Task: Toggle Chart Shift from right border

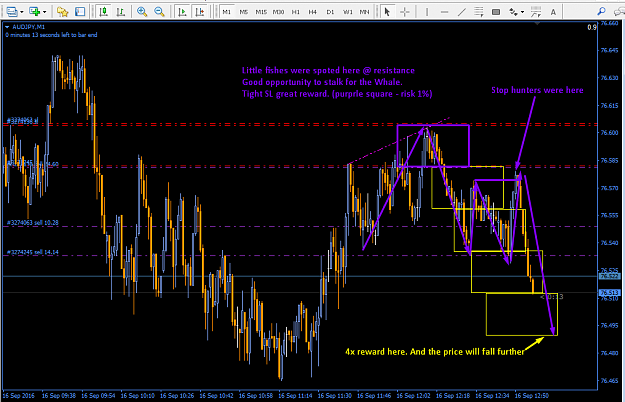Action: [200, 12]
